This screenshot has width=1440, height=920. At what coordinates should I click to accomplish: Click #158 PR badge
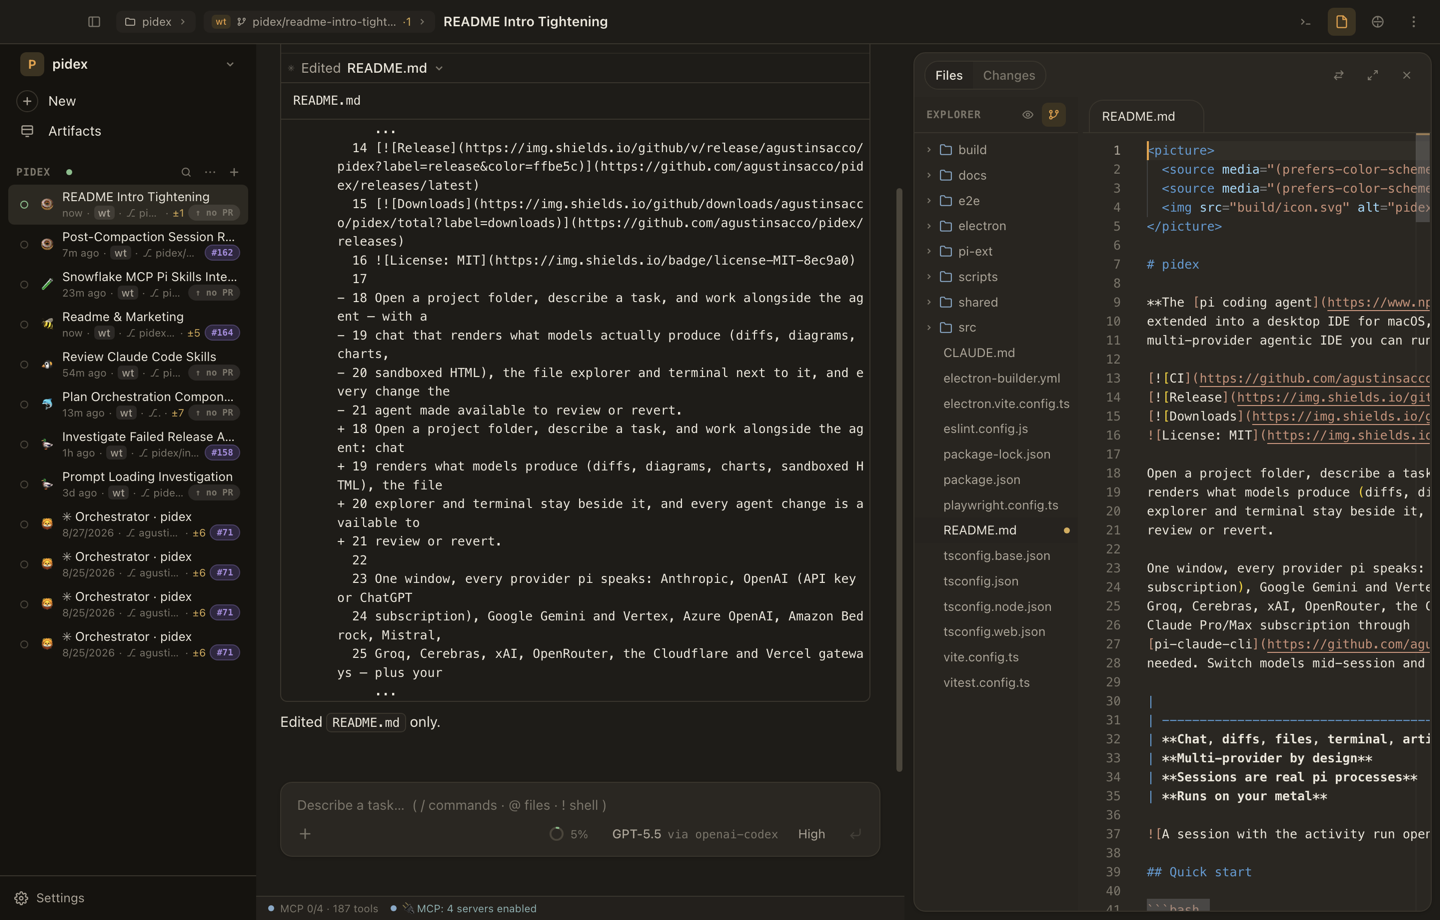(x=222, y=453)
